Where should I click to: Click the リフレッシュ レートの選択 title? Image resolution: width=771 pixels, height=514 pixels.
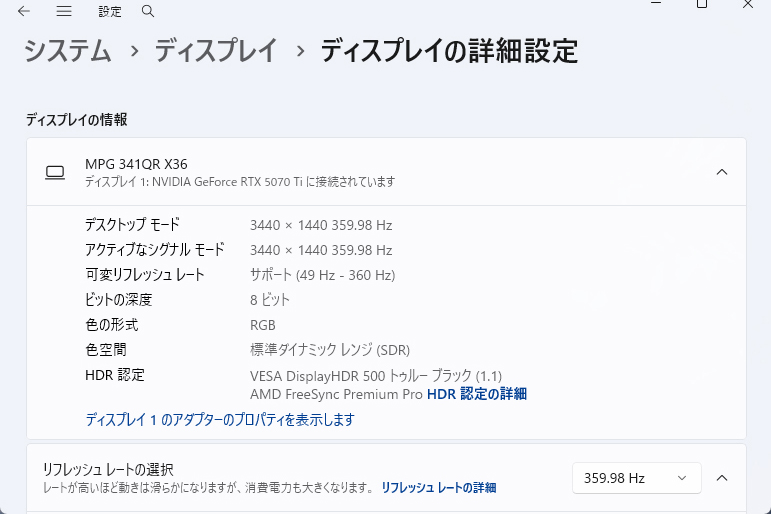pos(108,469)
